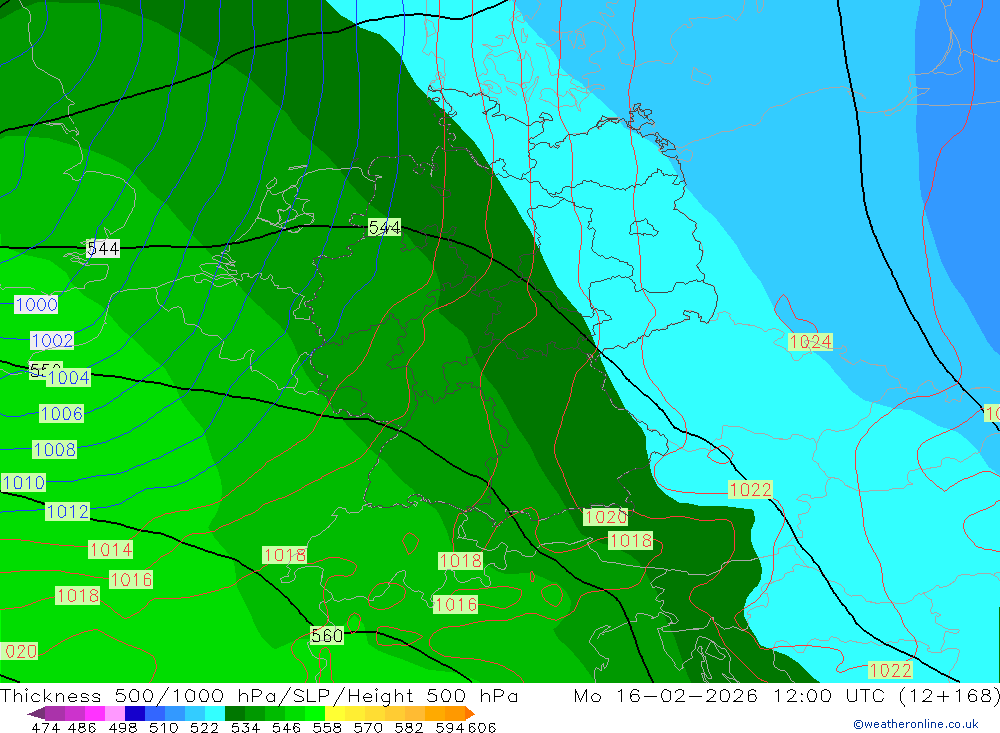Click the 498 legend value

[121, 727]
